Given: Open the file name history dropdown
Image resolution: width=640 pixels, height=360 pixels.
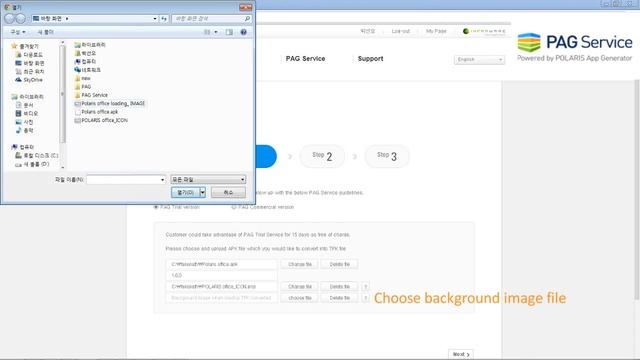Looking at the screenshot, I should pos(162,180).
